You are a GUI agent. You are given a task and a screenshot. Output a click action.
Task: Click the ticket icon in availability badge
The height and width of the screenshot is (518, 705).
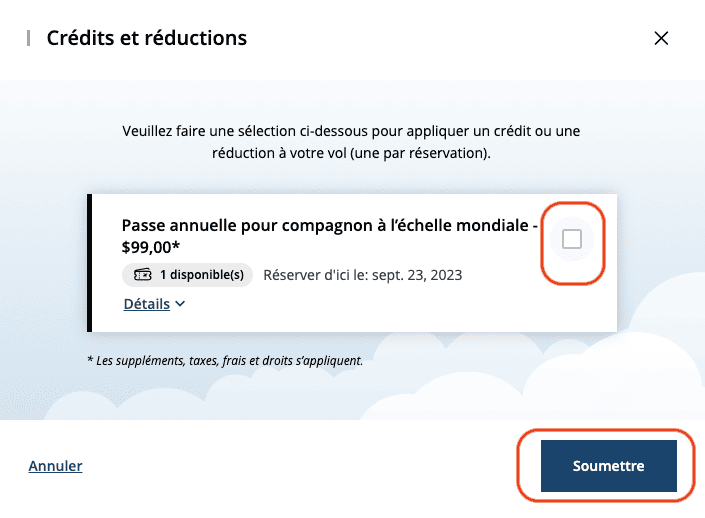142,275
